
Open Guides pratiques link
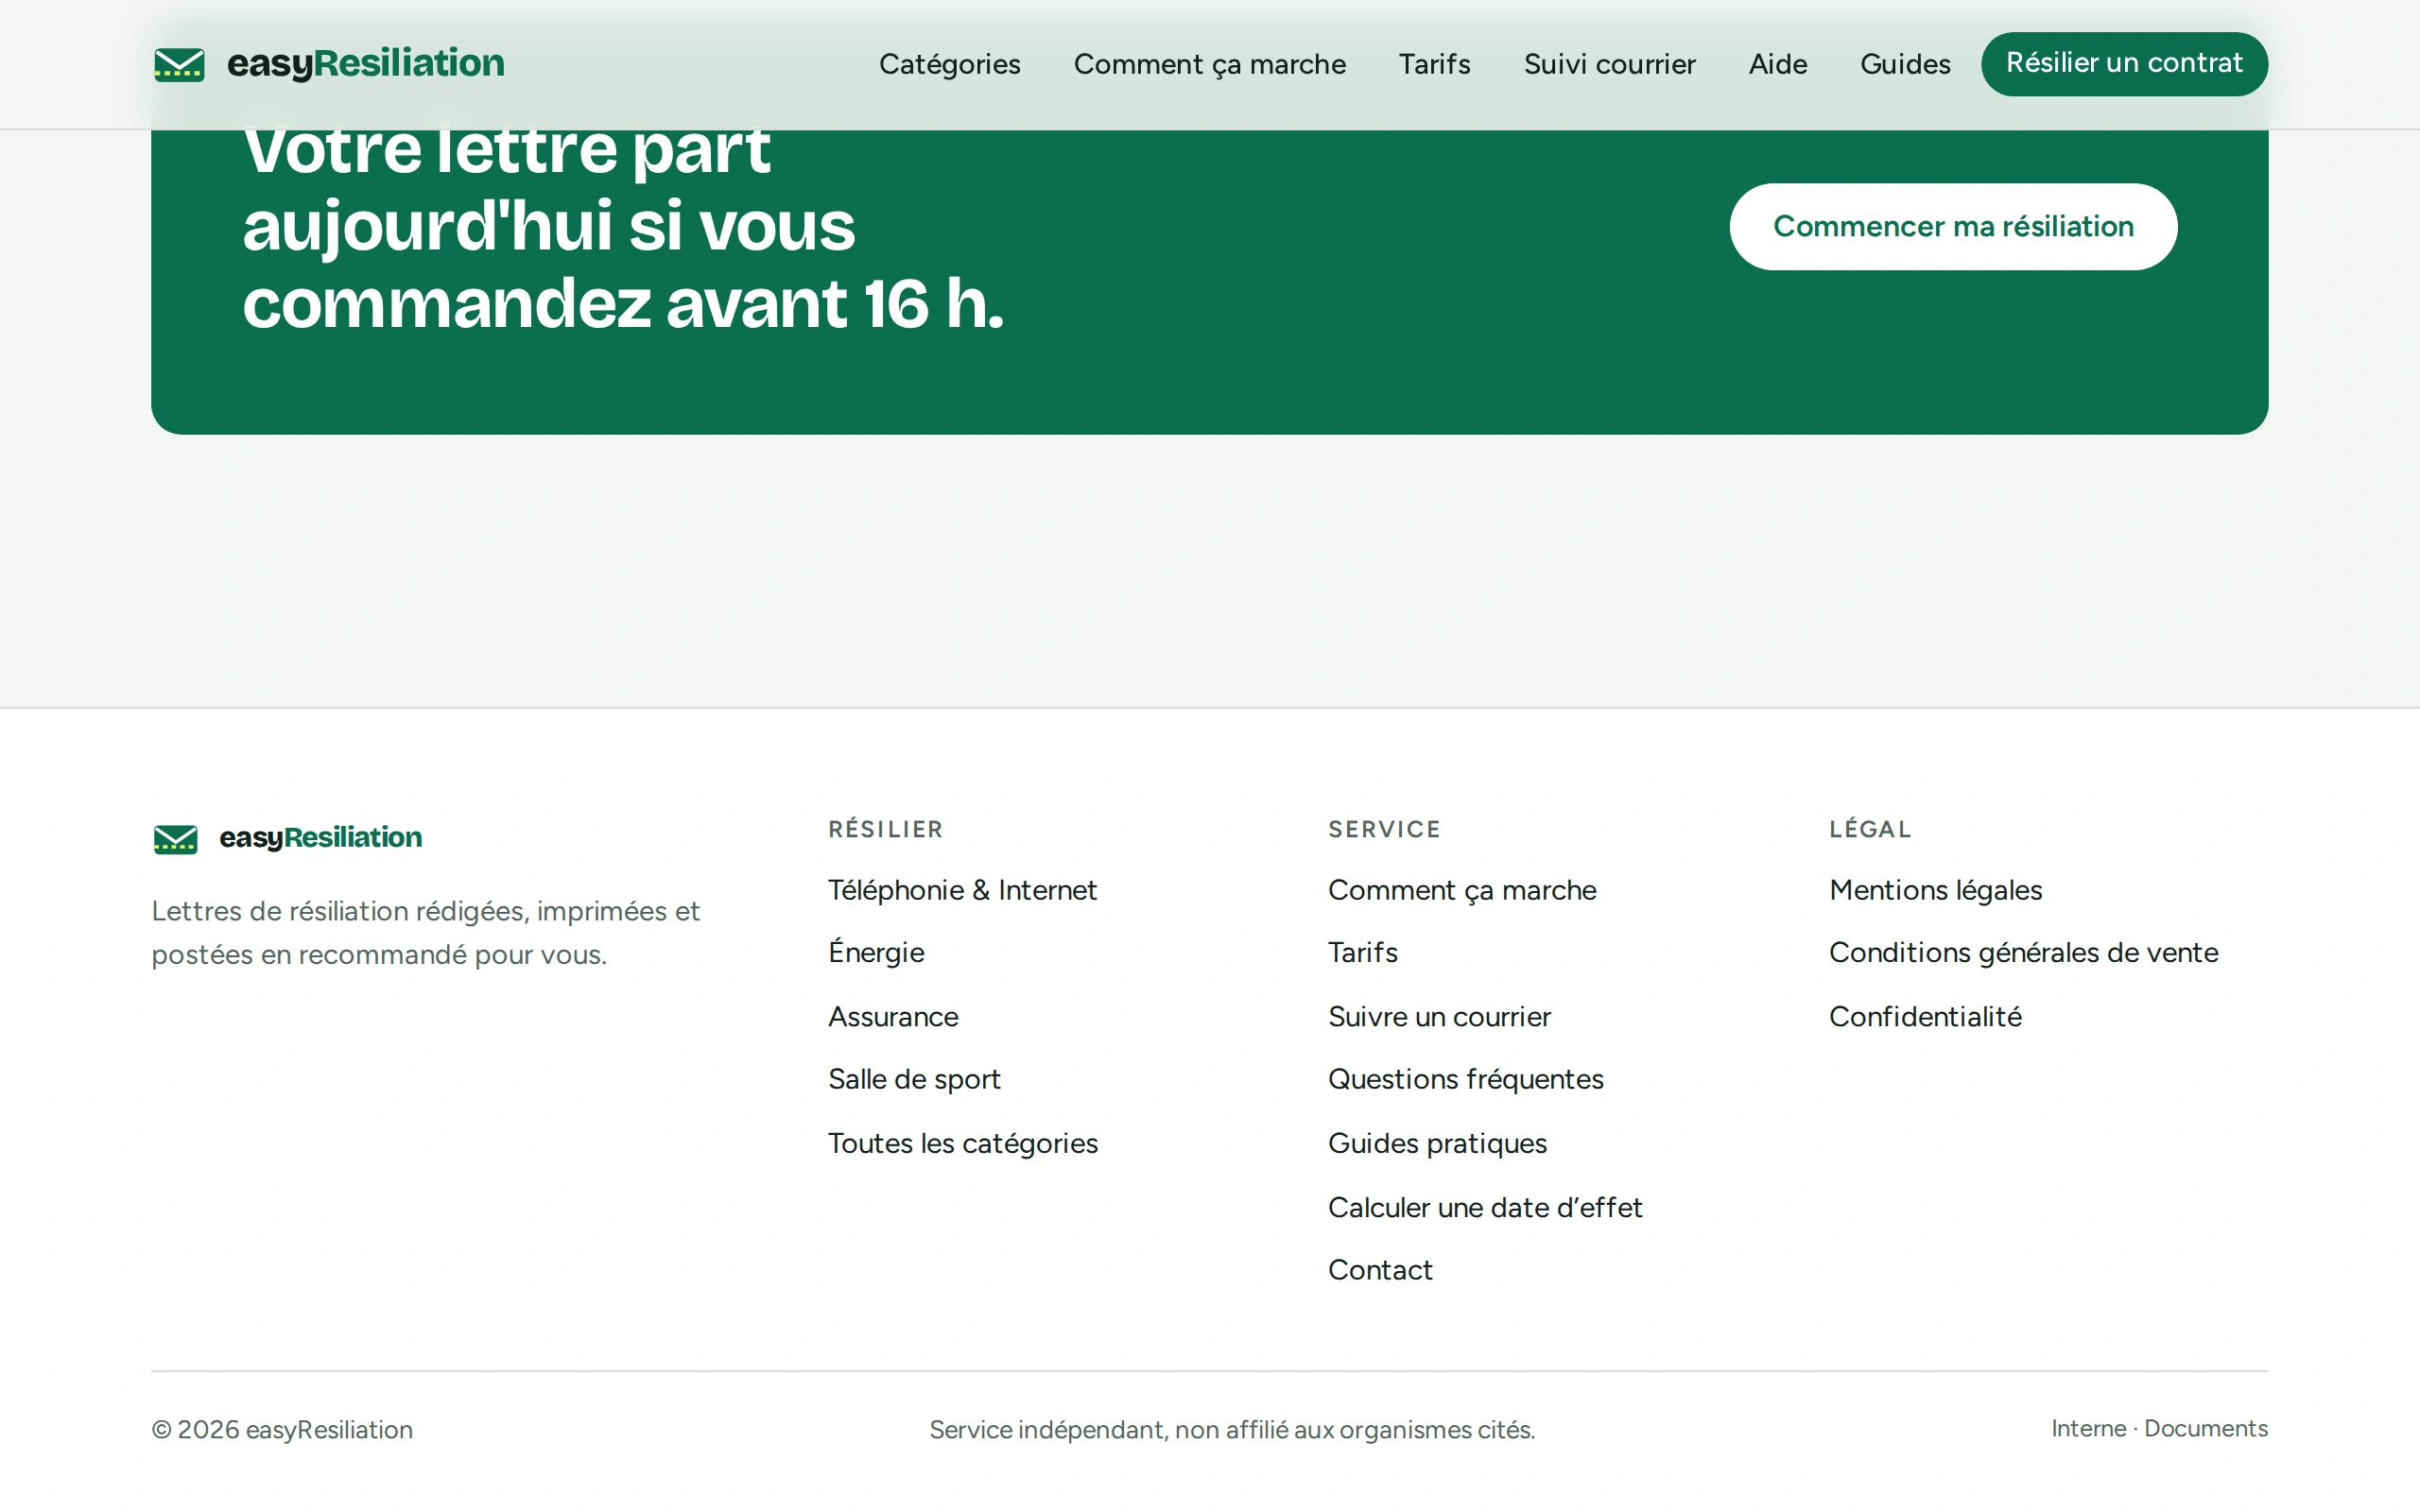tap(1437, 1144)
